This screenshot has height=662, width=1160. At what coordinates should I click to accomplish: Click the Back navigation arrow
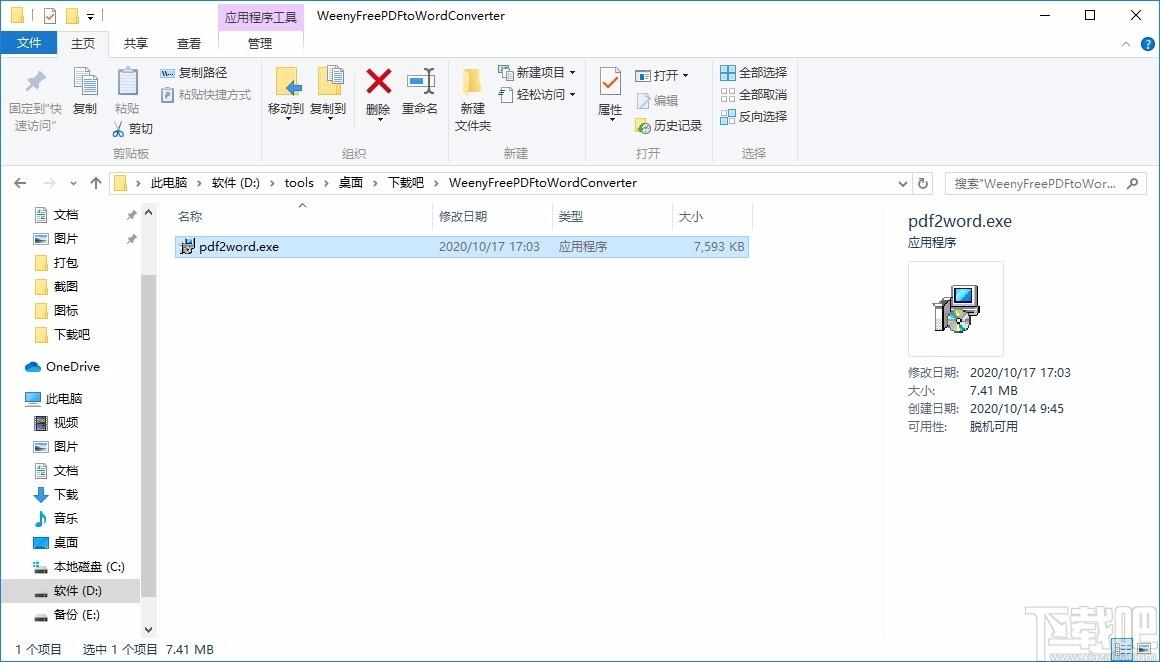click(20, 183)
